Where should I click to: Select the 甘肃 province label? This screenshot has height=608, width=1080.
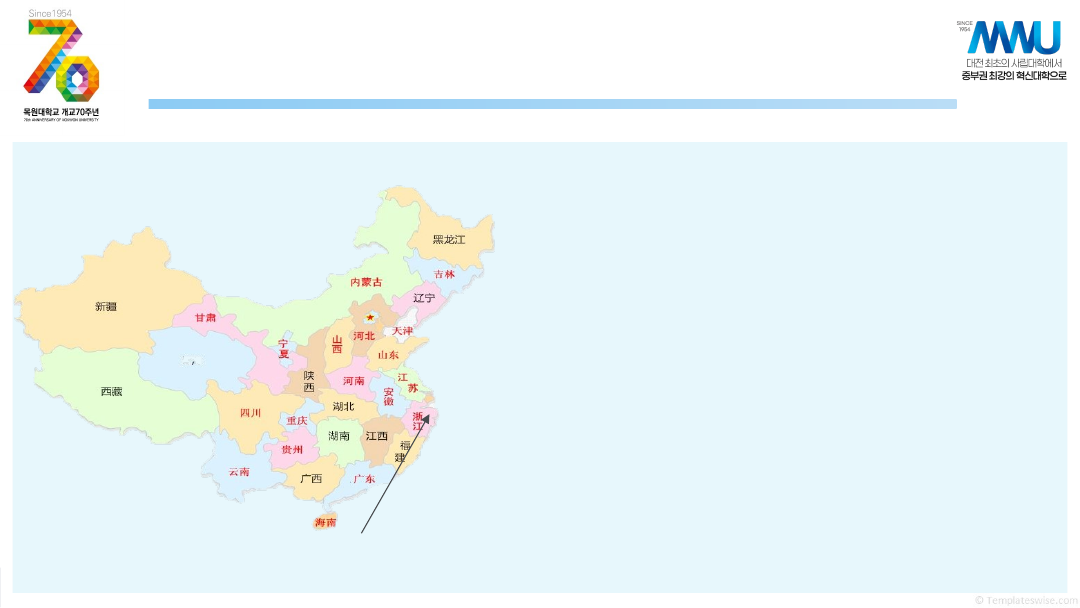click(205, 317)
